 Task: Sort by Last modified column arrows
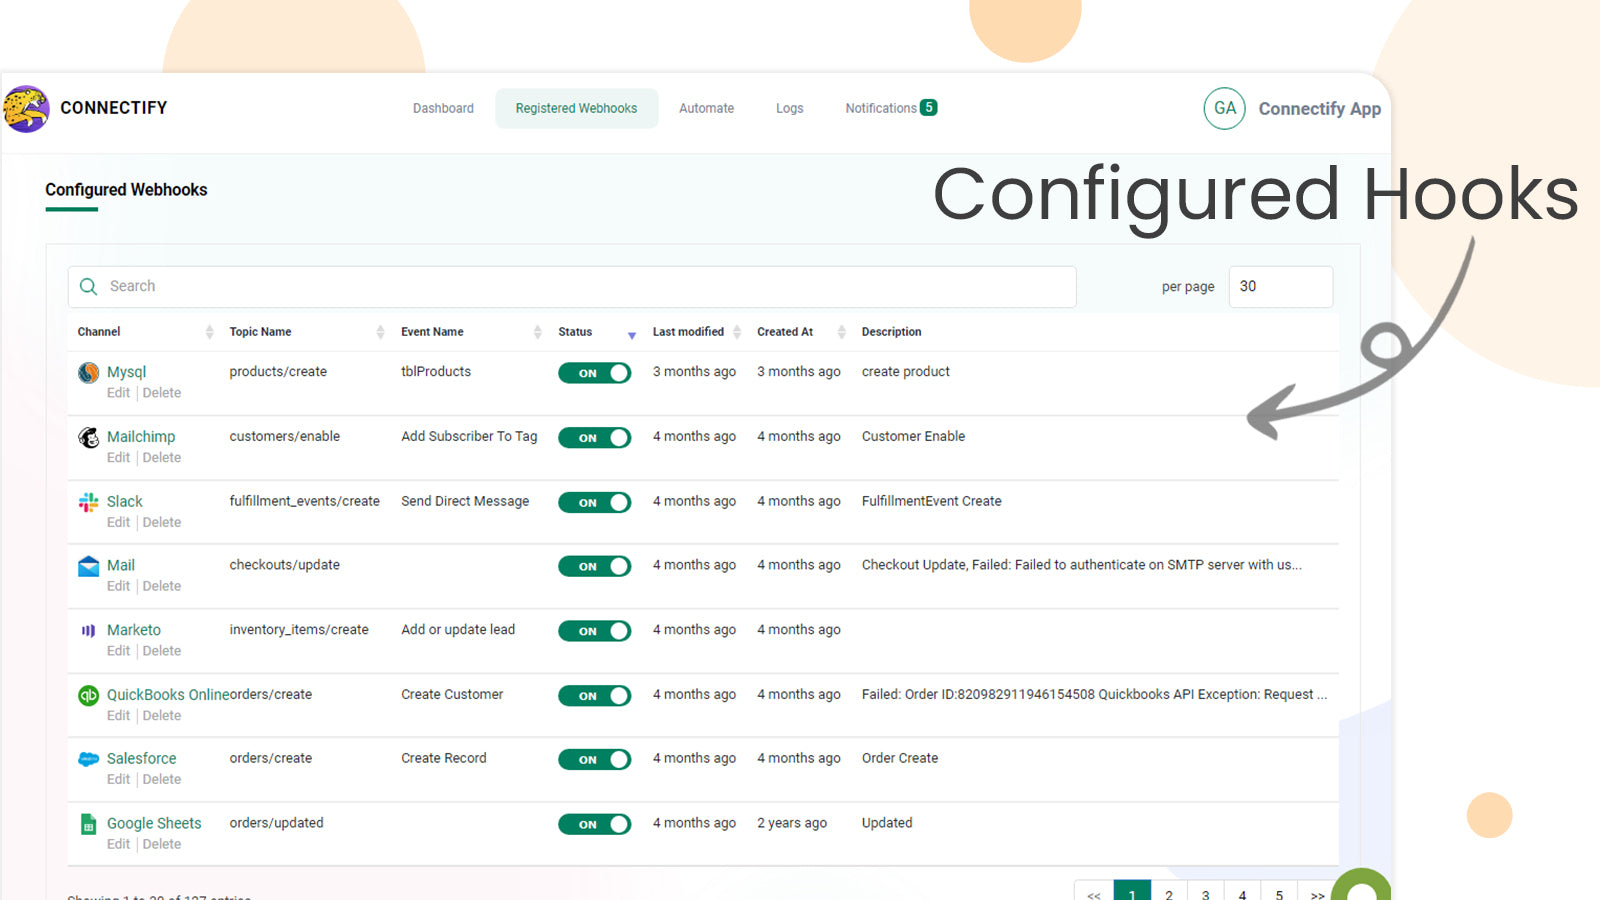[737, 332]
